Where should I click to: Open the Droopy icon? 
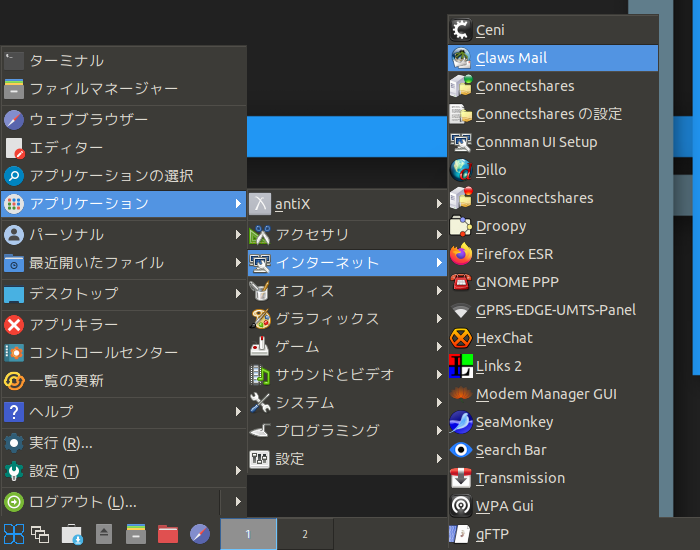[x=460, y=226]
